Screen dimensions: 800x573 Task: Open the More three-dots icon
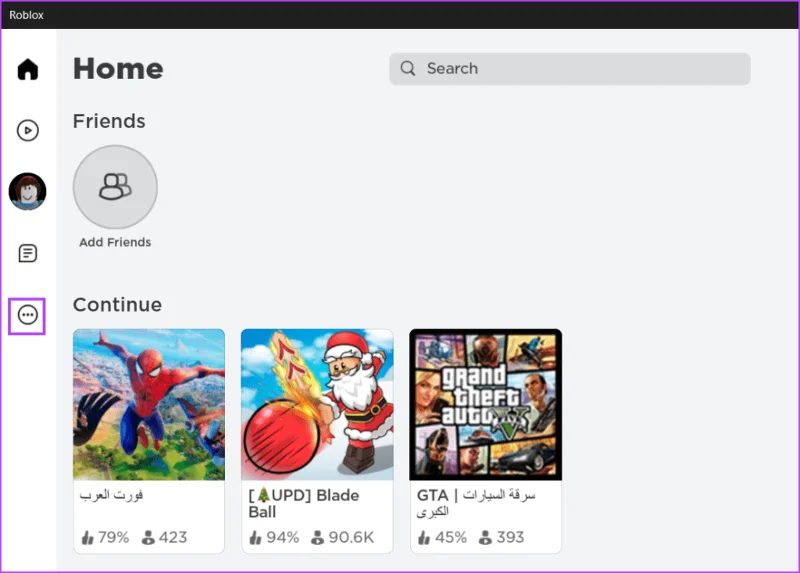coord(28,315)
